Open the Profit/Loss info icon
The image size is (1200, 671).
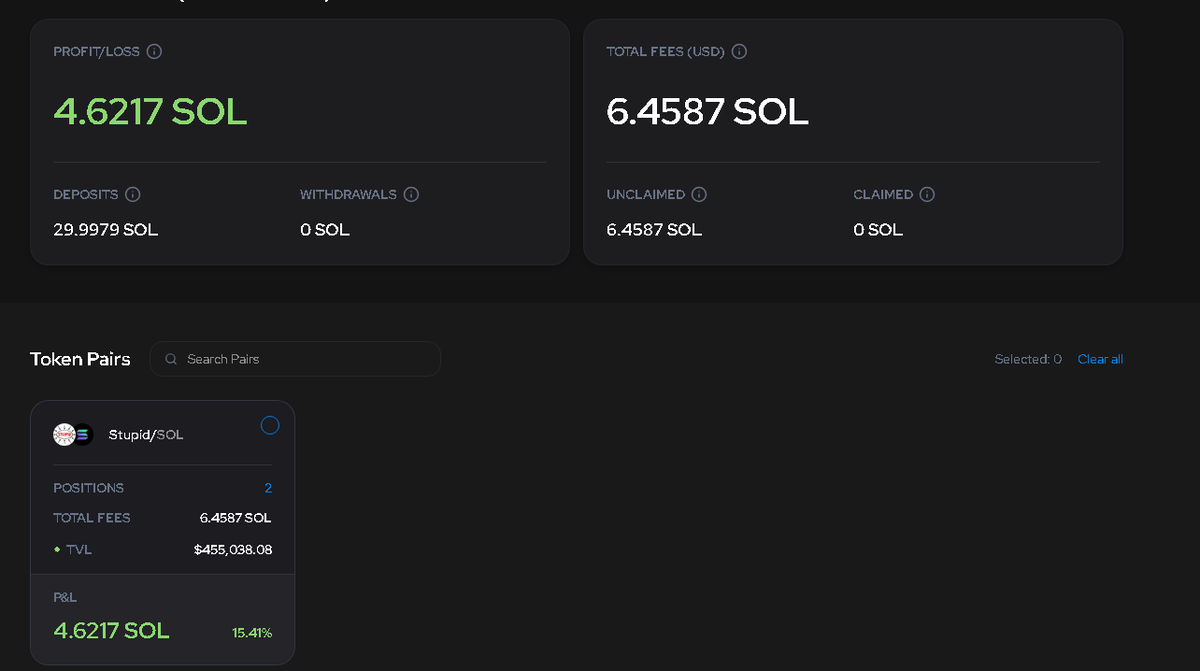[155, 51]
